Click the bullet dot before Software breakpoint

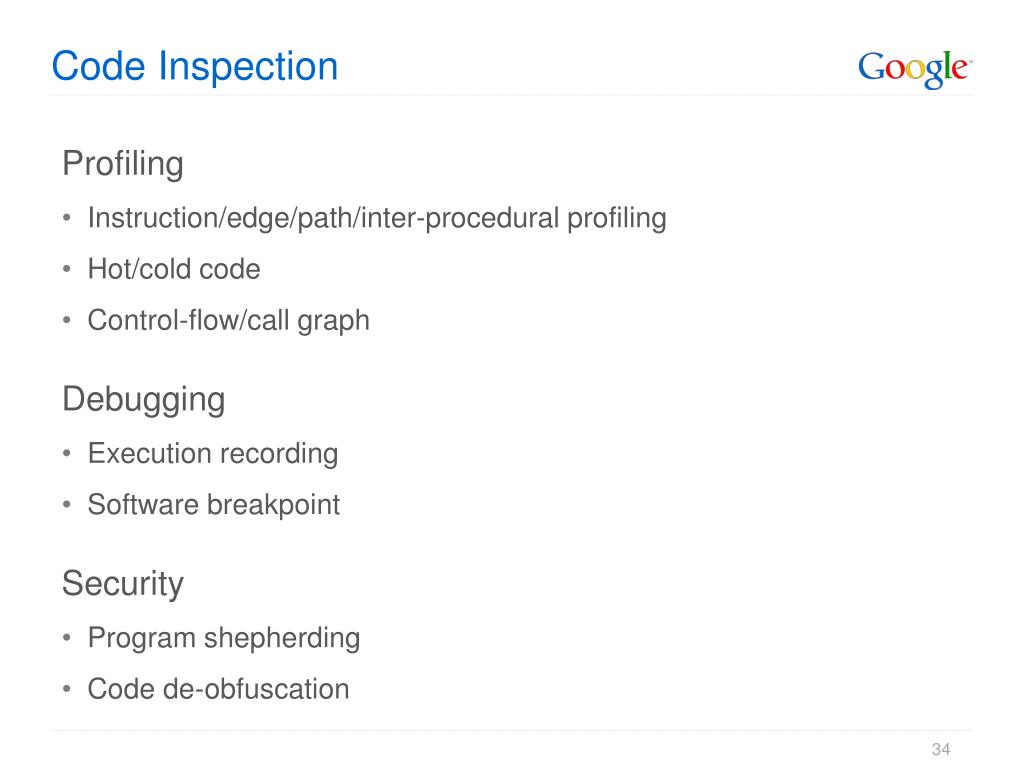coord(67,504)
